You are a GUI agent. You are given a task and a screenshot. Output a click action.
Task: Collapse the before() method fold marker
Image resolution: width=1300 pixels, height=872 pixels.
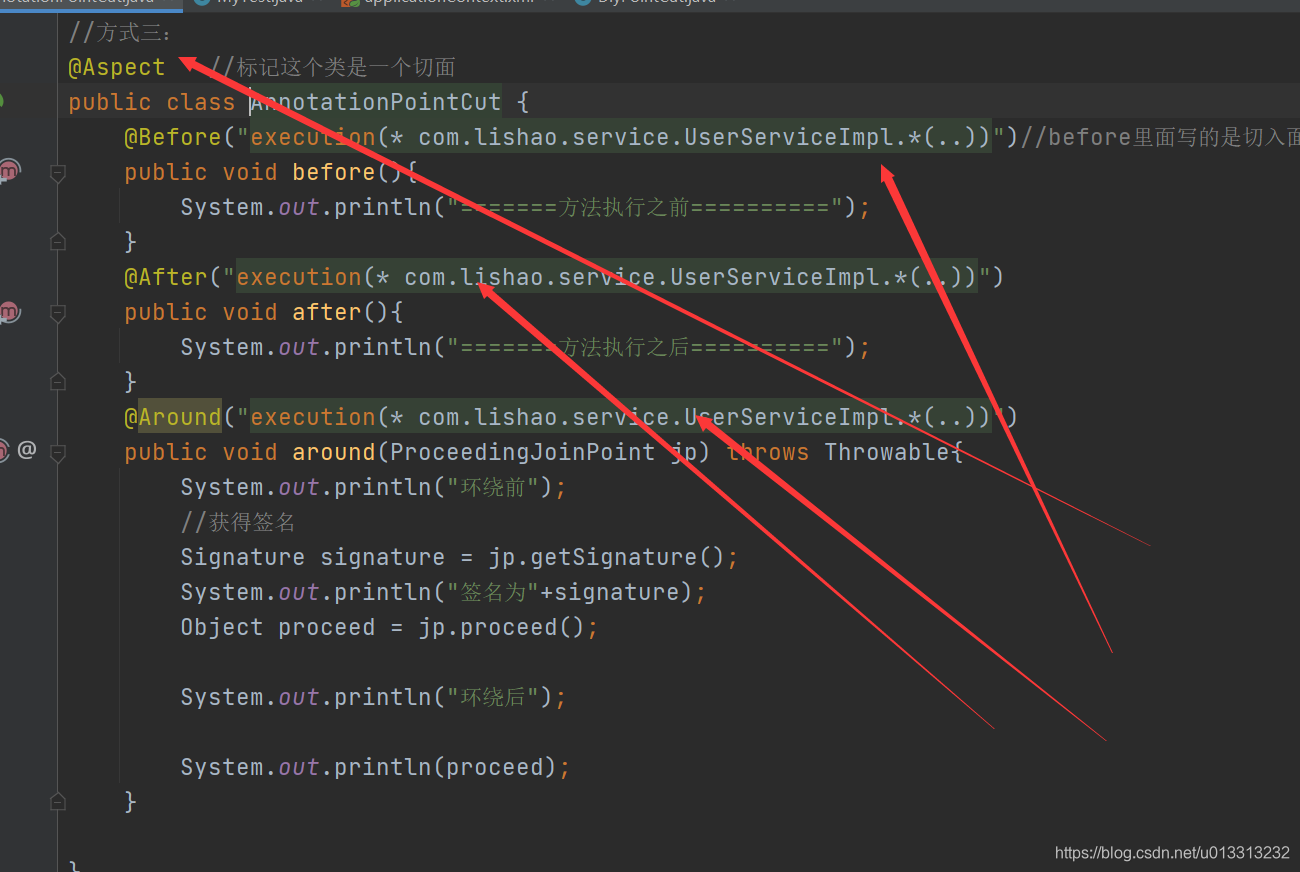click(57, 173)
